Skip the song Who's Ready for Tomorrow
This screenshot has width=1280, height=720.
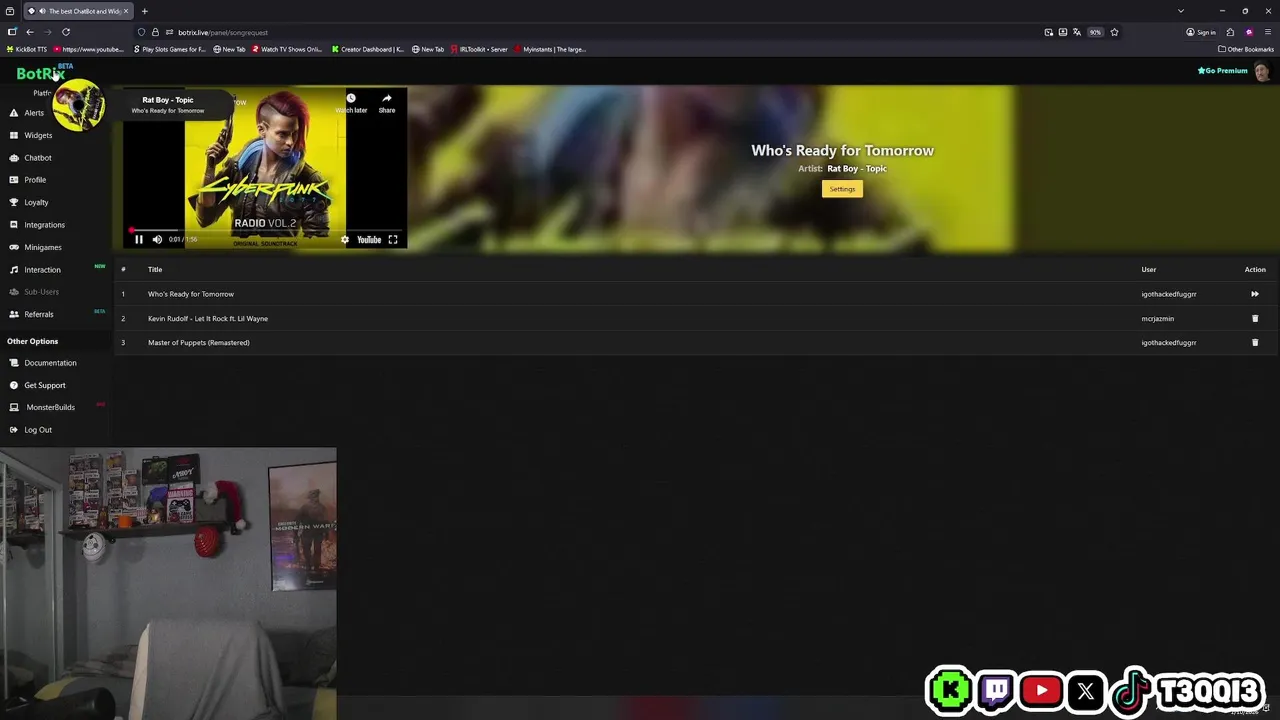1255,294
